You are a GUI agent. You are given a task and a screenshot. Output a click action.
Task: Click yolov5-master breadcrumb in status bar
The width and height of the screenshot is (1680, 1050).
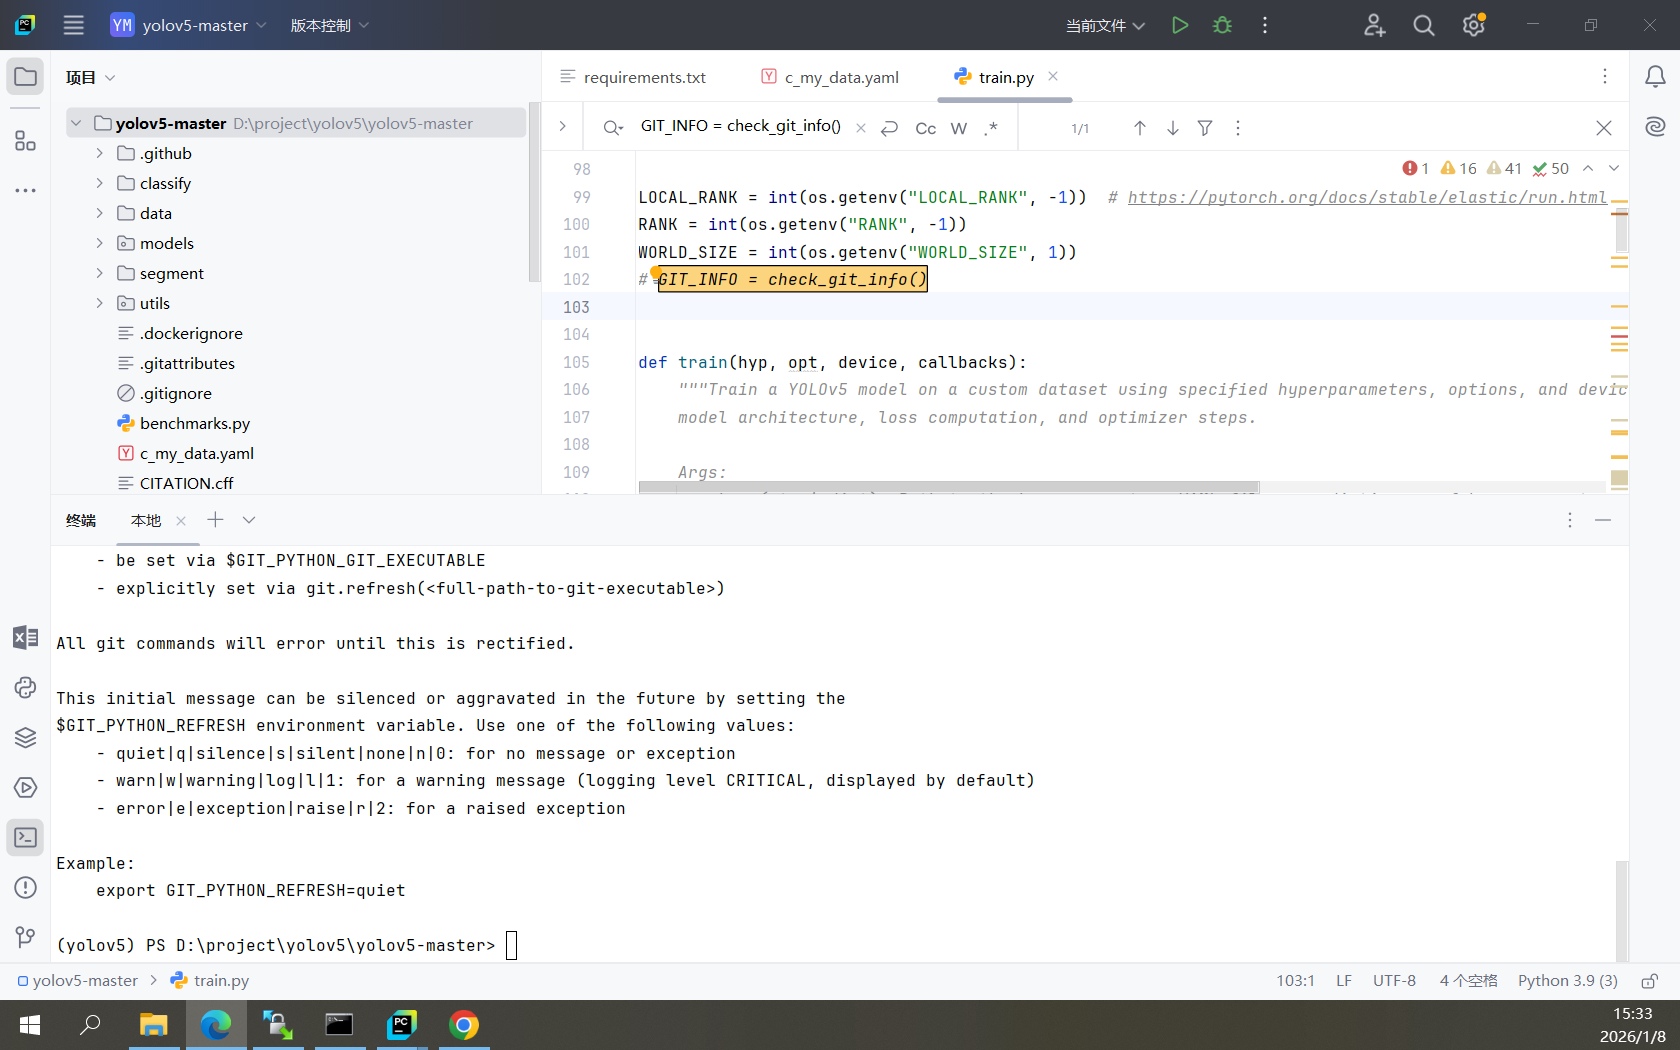pyautogui.click(x=78, y=981)
